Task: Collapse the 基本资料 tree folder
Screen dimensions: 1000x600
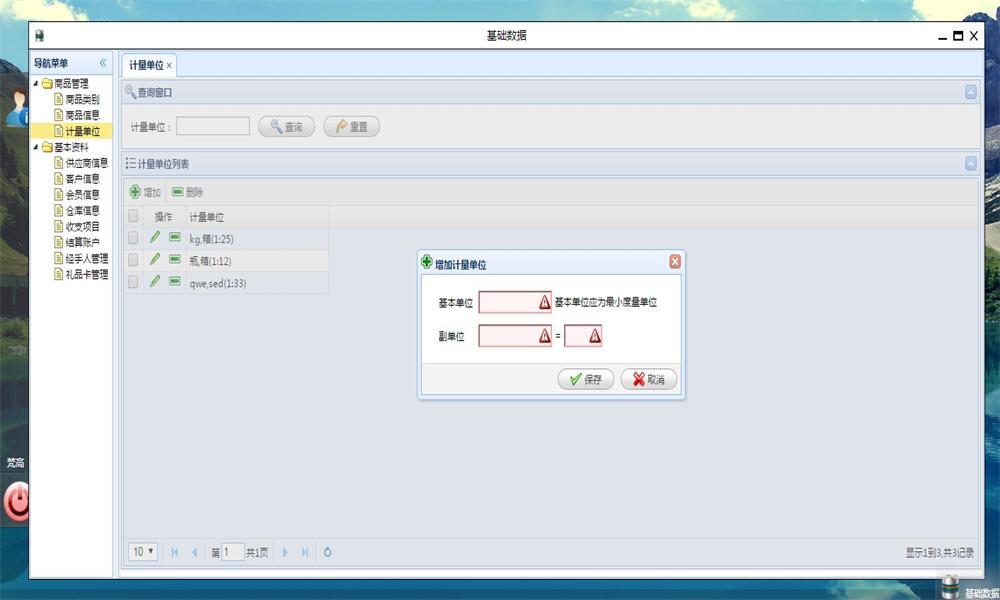Action: click(36, 147)
